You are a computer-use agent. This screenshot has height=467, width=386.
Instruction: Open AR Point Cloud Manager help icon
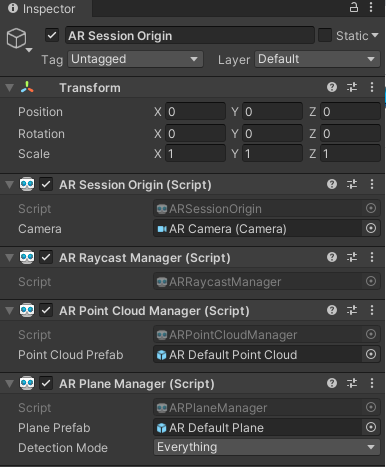pos(332,310)
